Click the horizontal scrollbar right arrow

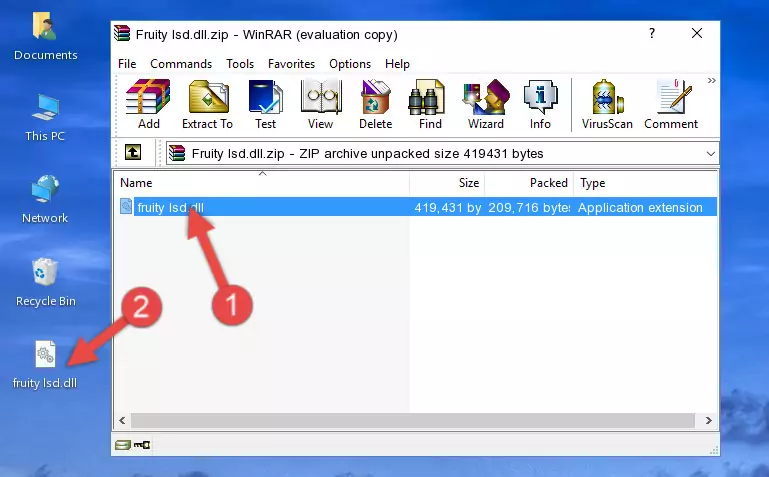tap(708, 420)
